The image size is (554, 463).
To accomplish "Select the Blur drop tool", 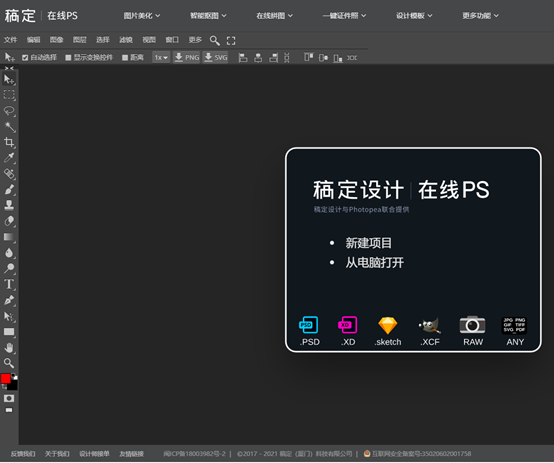I will pyautogui.click(x=9, y=253).
